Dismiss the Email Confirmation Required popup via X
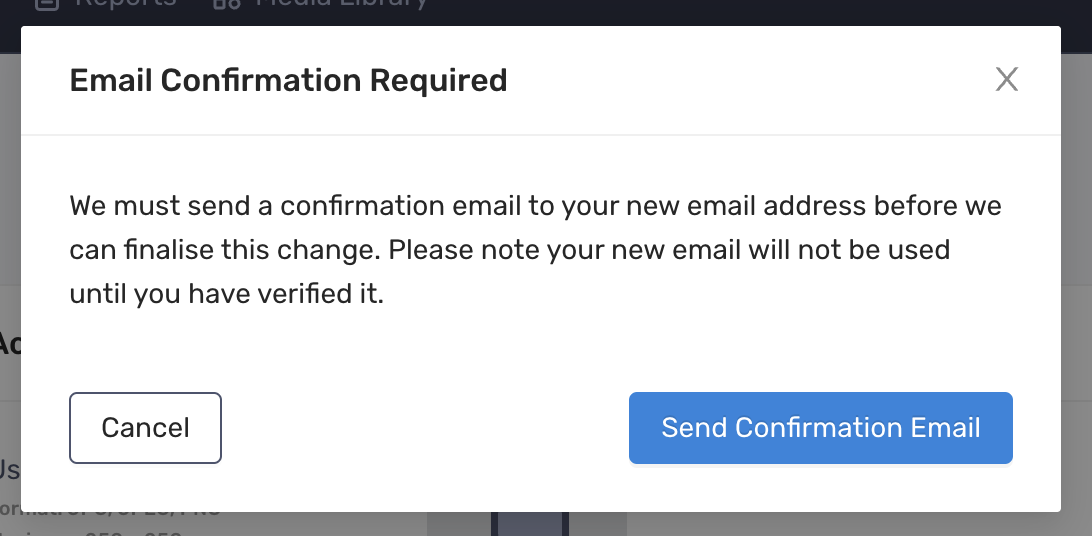1092x536 pixels. (1006, 79)
